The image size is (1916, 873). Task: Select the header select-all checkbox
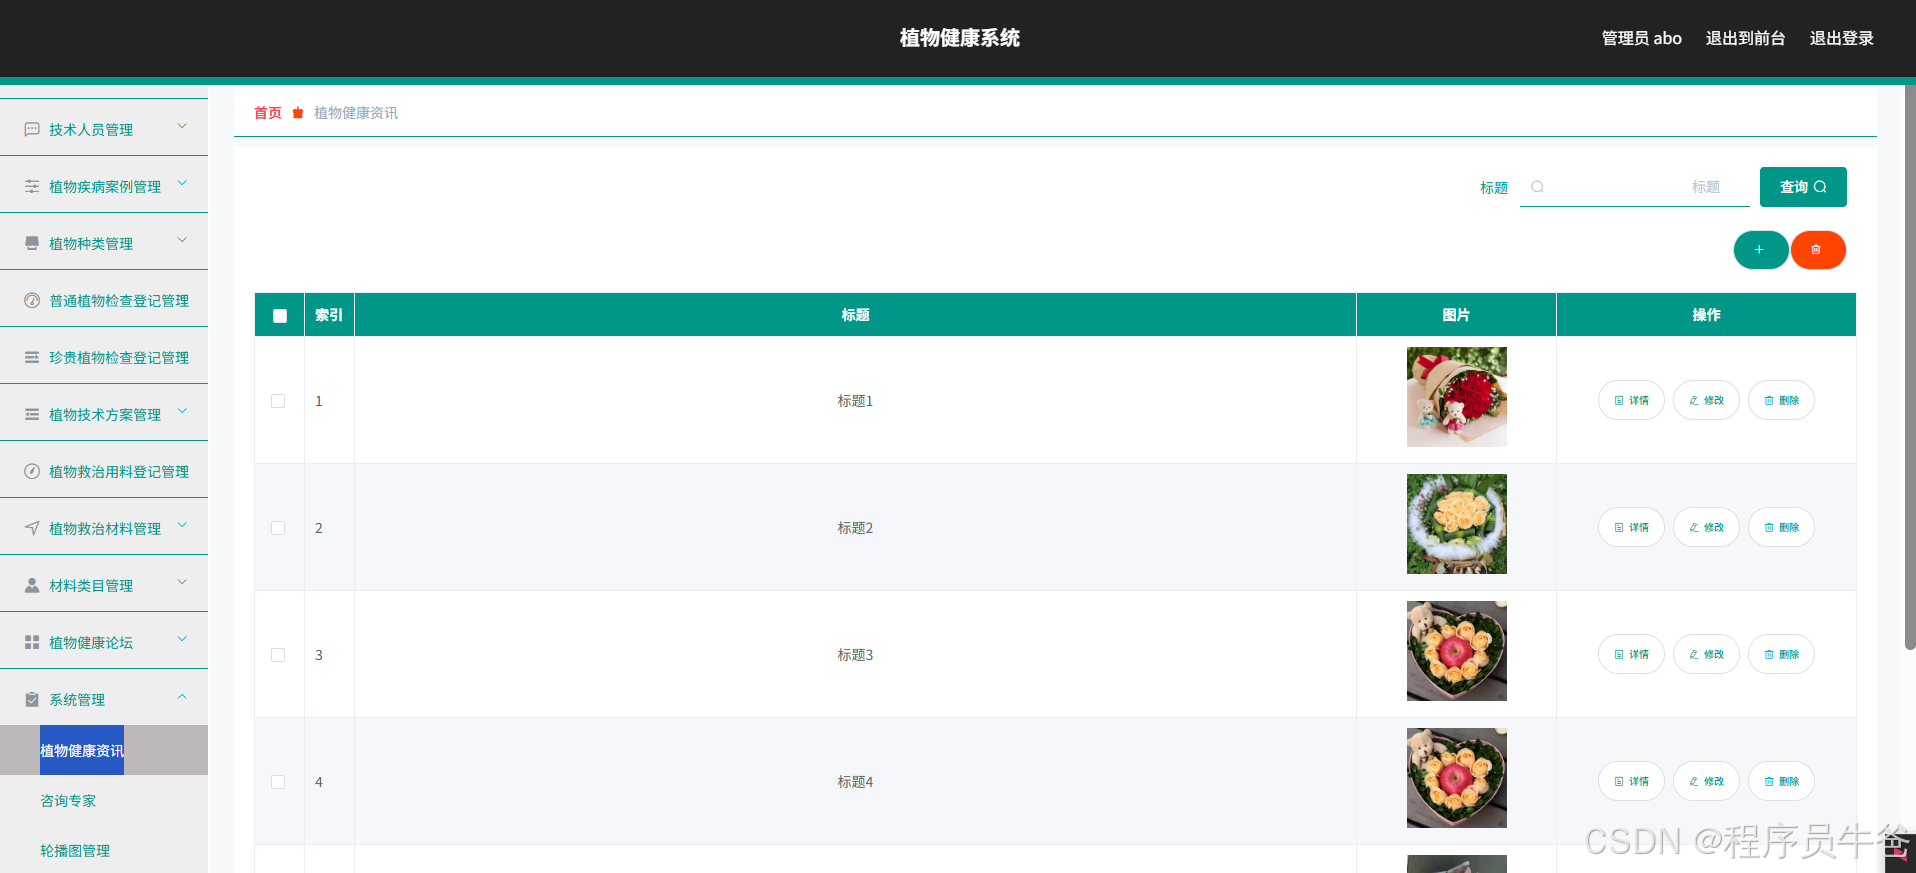click(x=280, y=316)
